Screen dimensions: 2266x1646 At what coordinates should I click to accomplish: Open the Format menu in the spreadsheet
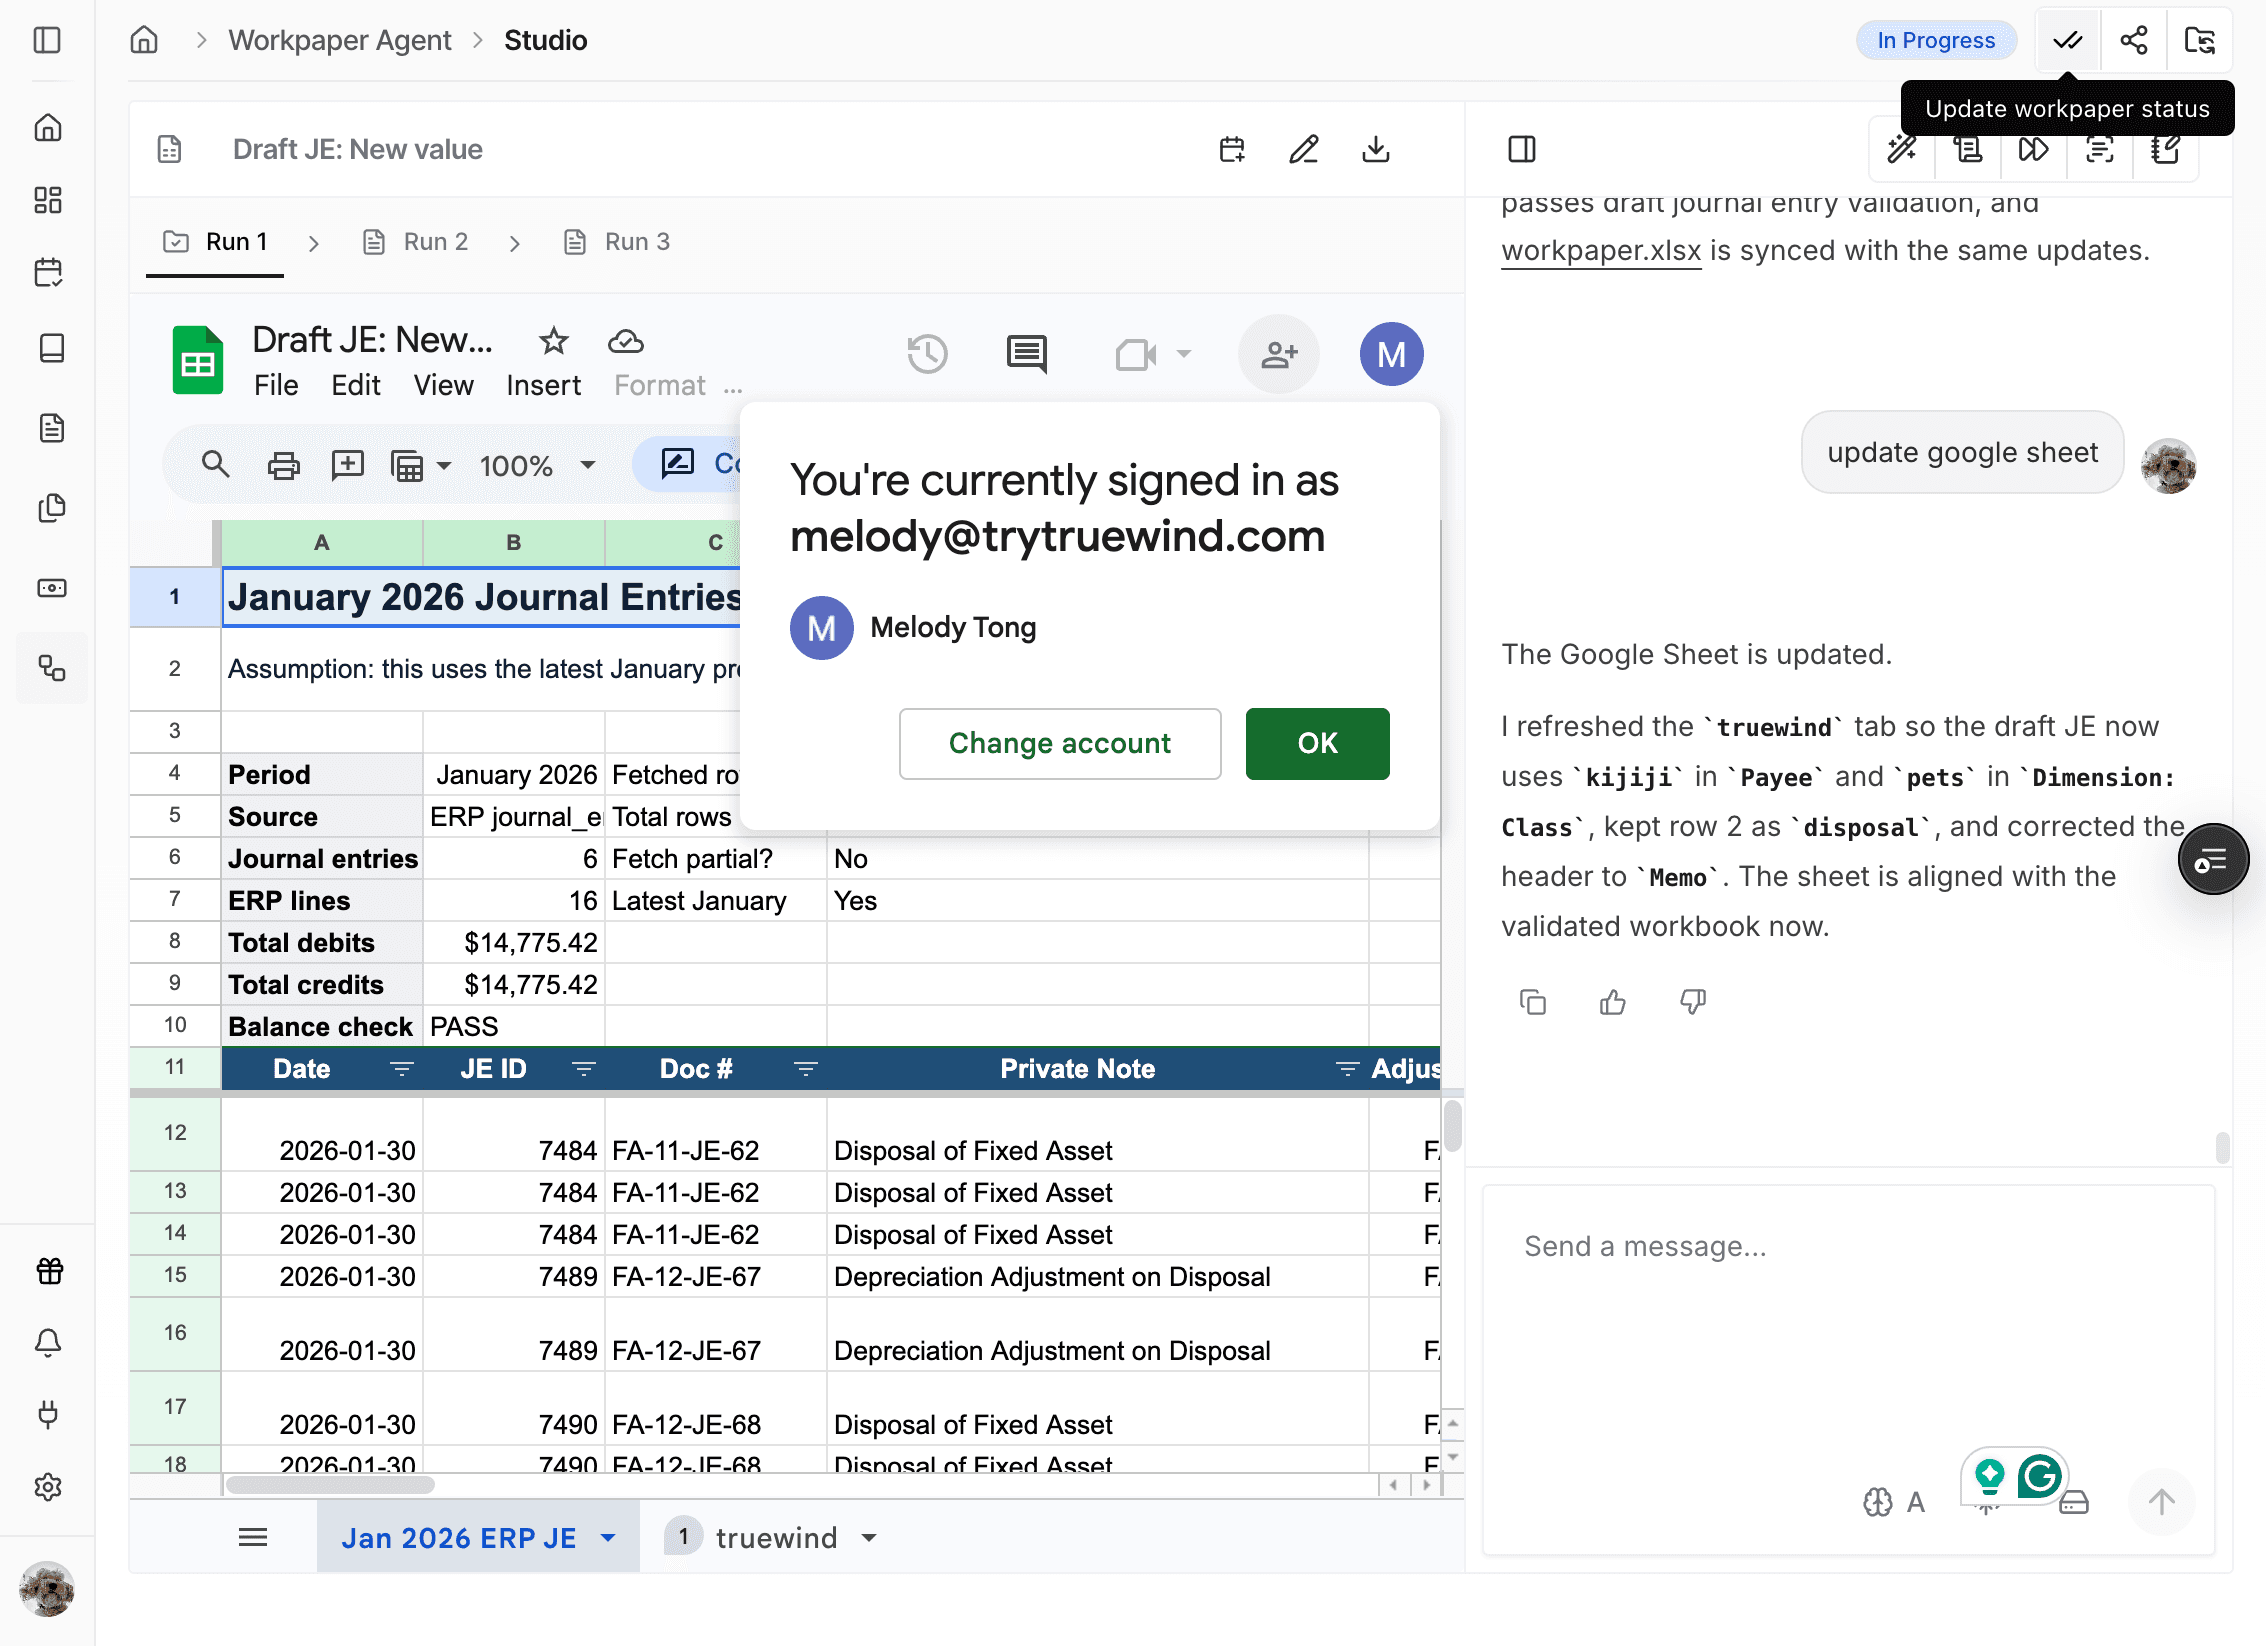coord(659,385)
